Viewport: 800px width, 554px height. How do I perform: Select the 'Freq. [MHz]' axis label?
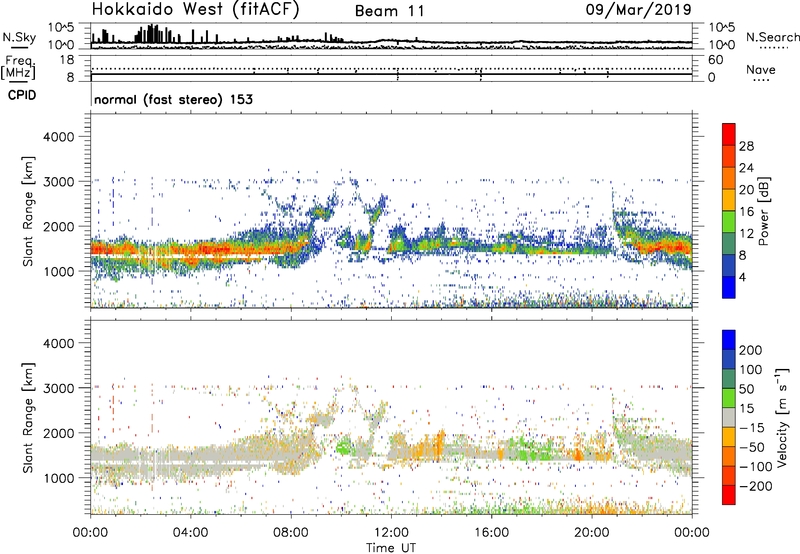point(18,68)
